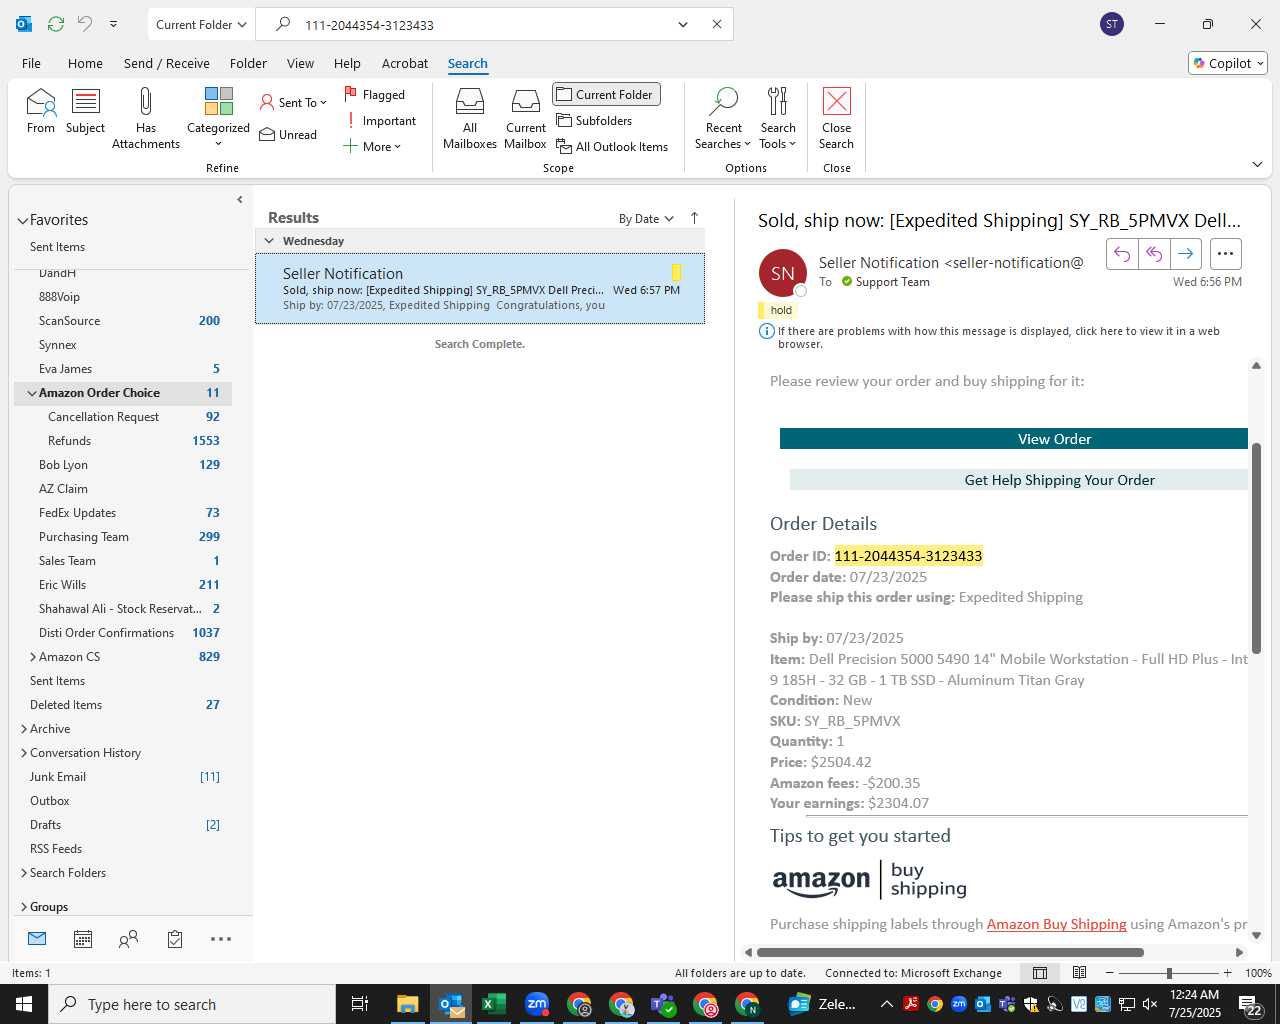
Task: Open Search Tools menu
Action: click(x=778, y=118)
